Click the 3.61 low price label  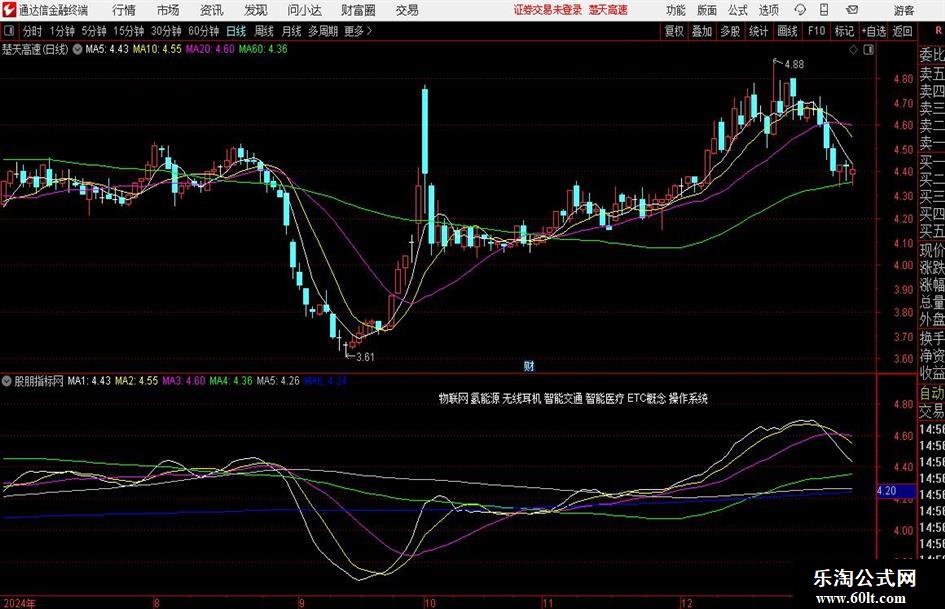[365, 357]
